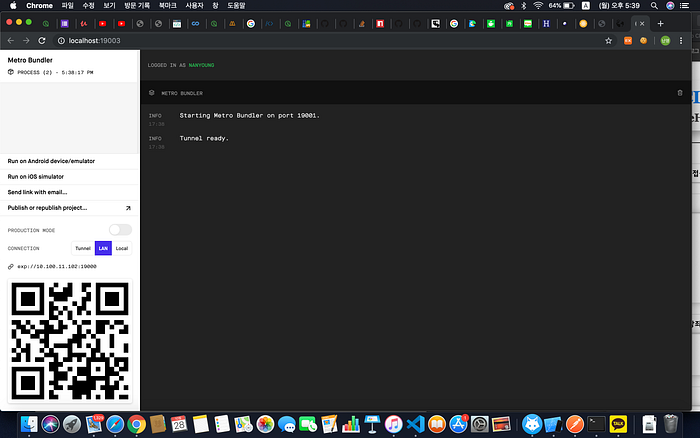The width and height of the screenshot is (700, 438).
Task: Click the 'Tunnel ready.' log entry
Action: point(204,138)
